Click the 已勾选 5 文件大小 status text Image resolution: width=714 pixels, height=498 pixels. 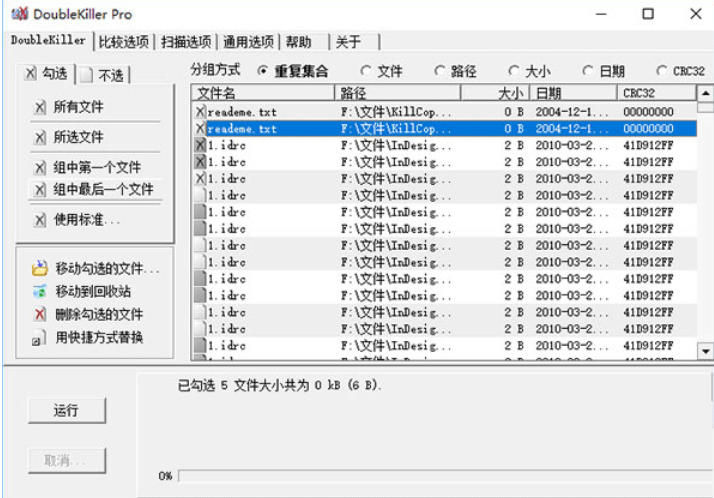pos(280,386)
